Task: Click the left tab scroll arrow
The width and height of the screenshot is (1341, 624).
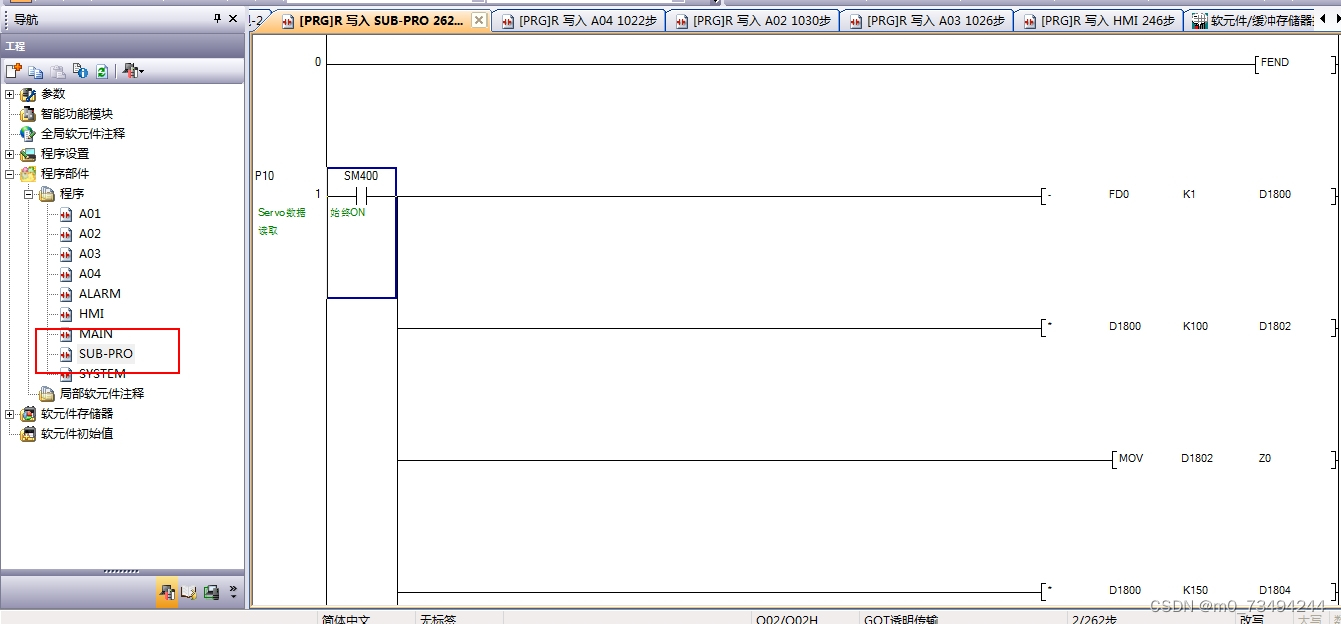Action: (x=1322, y=18)
